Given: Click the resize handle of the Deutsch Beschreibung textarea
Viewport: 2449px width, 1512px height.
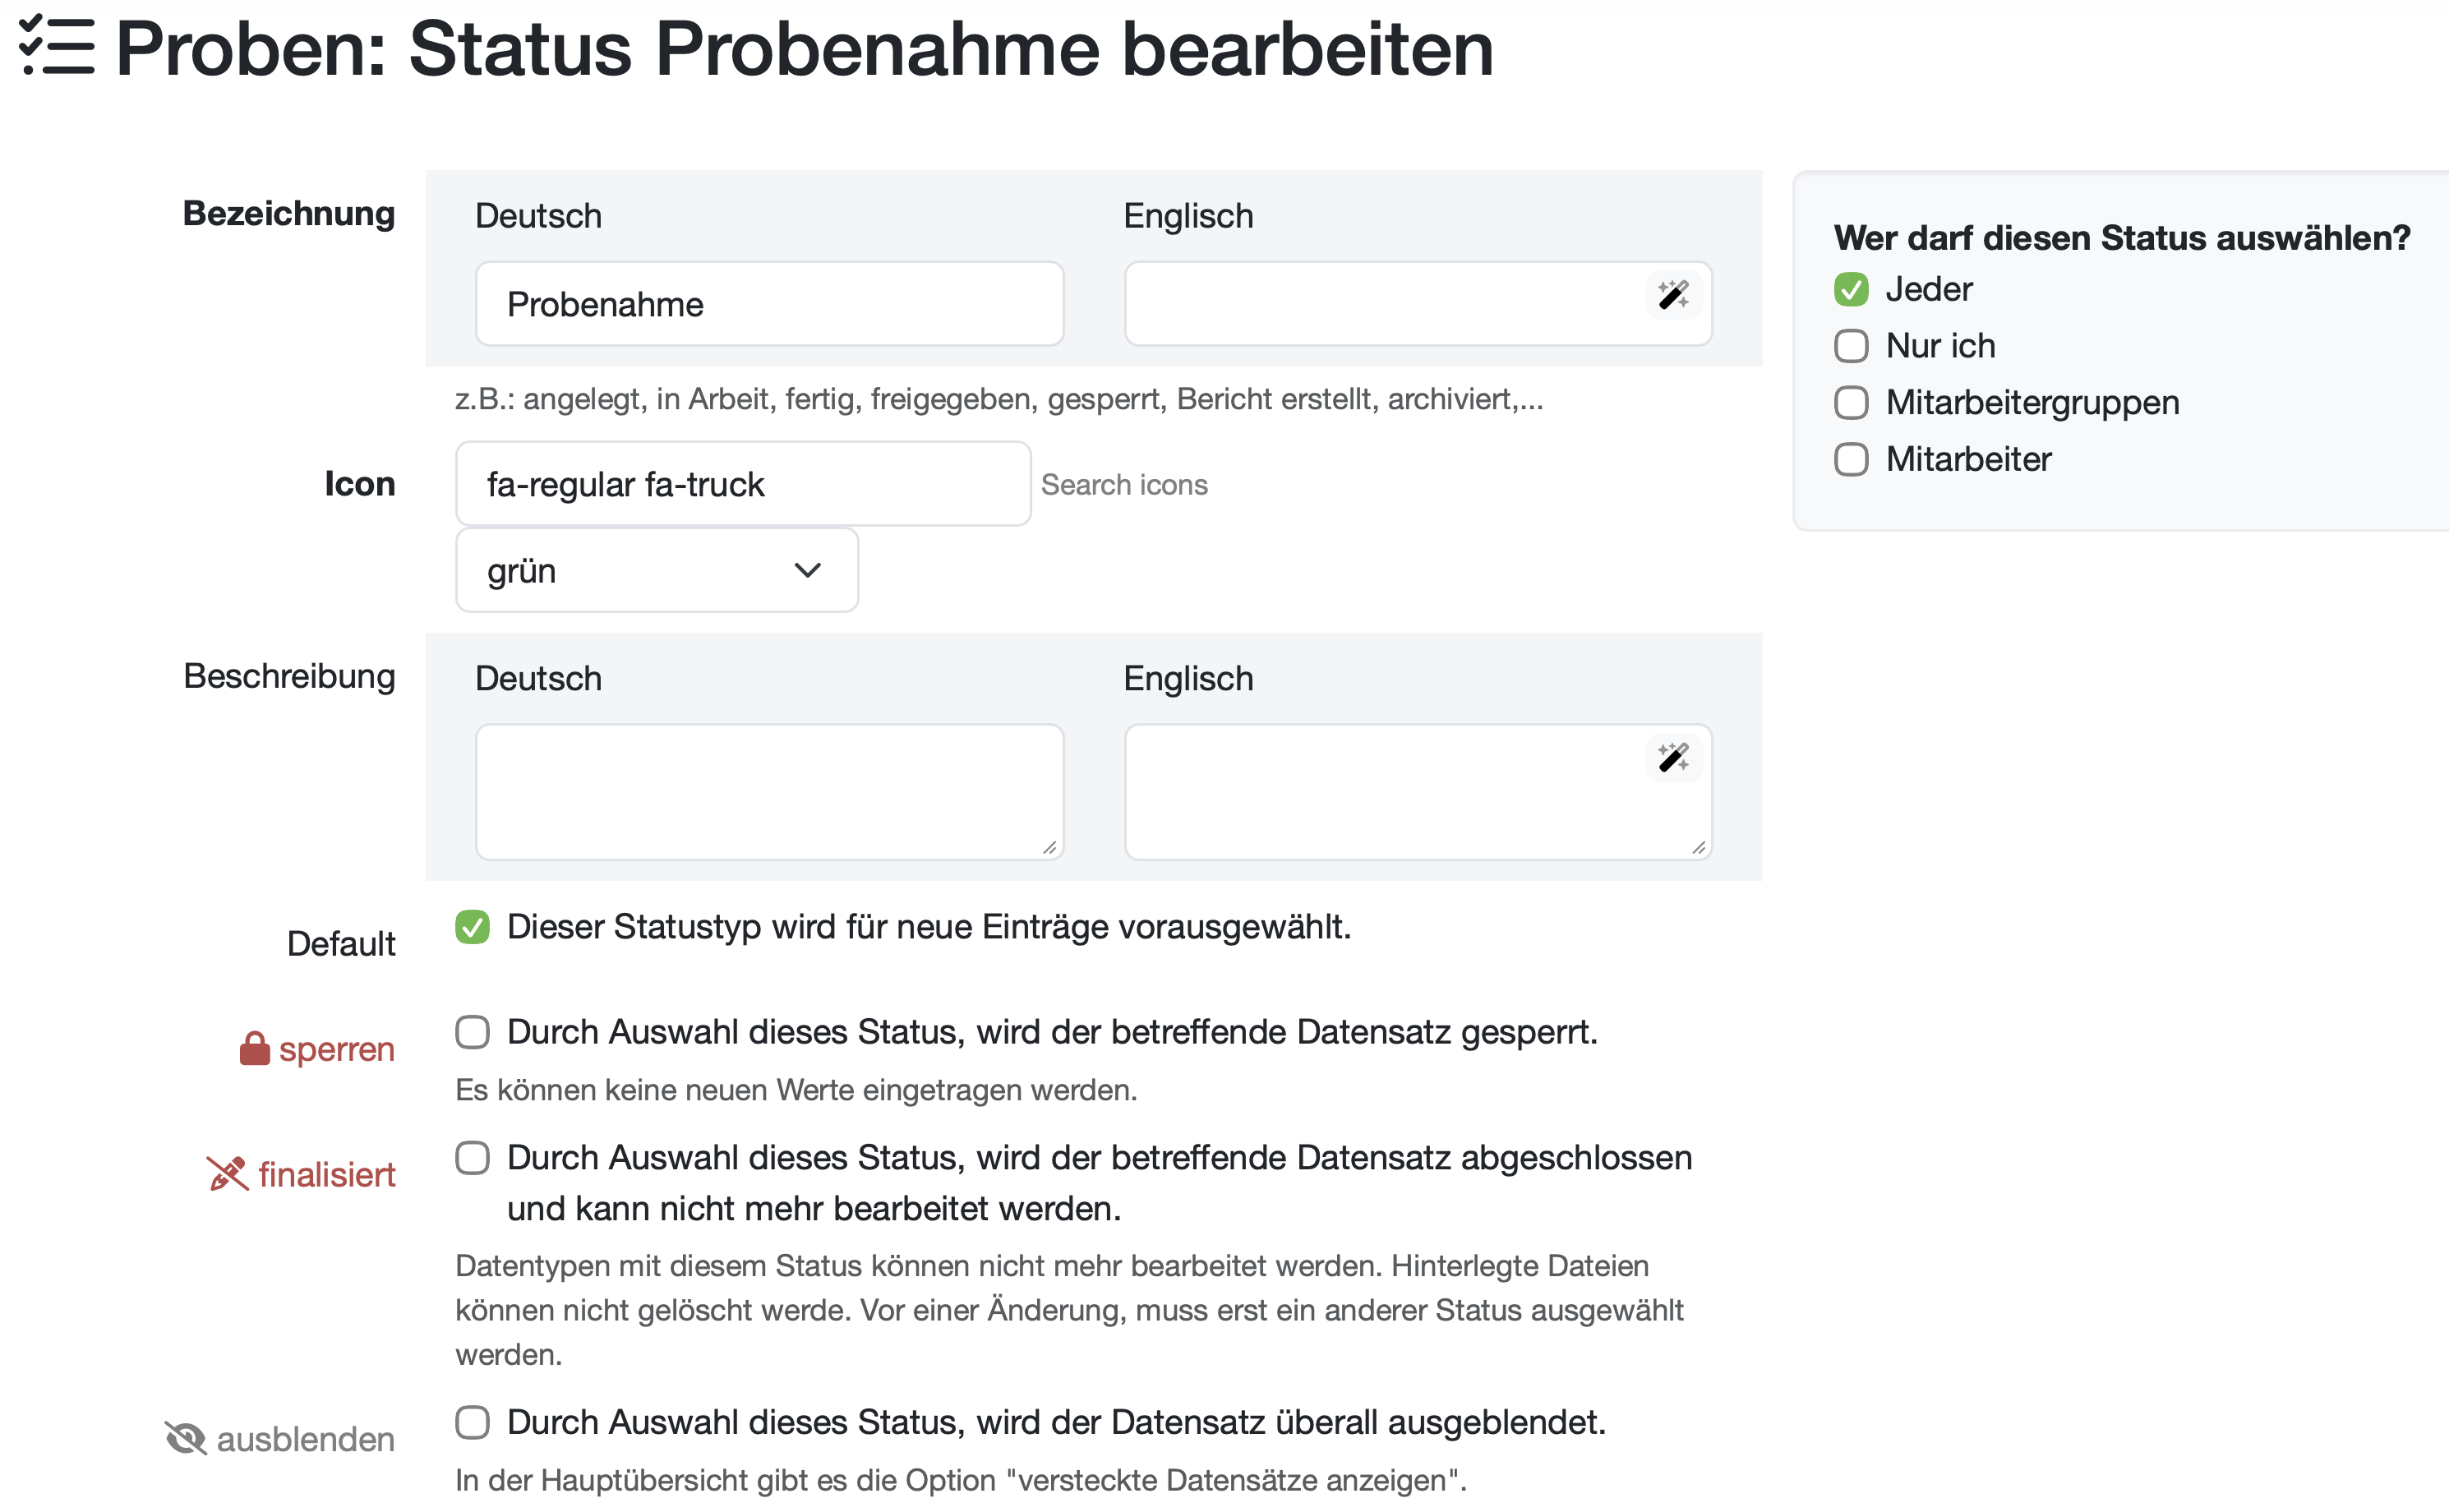Looking at the screenshot, I should tap(1049, 847).
